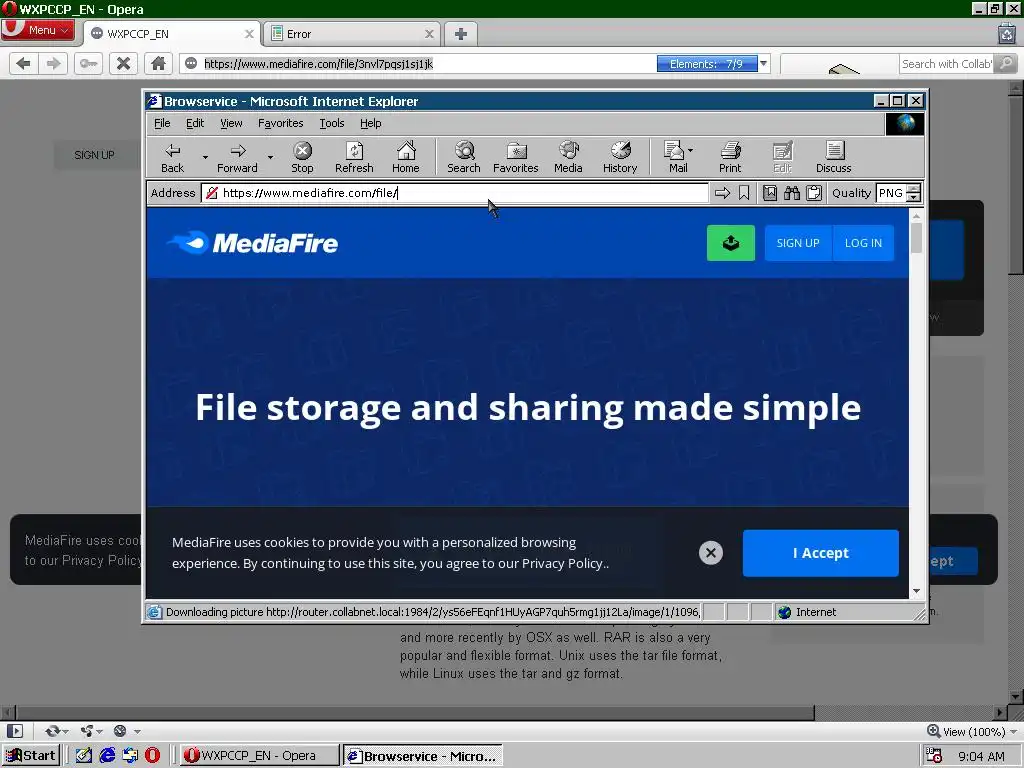
Task: Open the Edit menu in Browservice
Action: point(195,123)
